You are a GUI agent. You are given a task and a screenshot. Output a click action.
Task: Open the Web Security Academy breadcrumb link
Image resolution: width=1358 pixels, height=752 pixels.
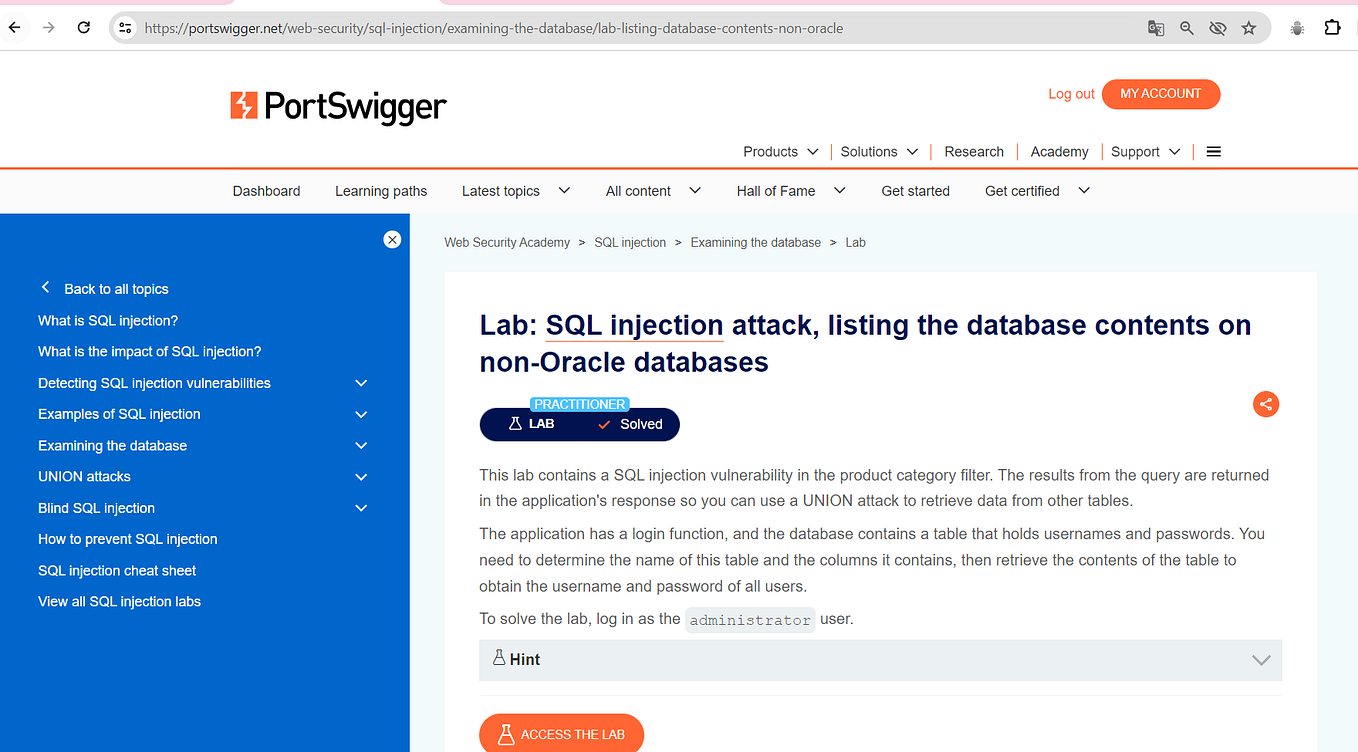tap(507, 242)
